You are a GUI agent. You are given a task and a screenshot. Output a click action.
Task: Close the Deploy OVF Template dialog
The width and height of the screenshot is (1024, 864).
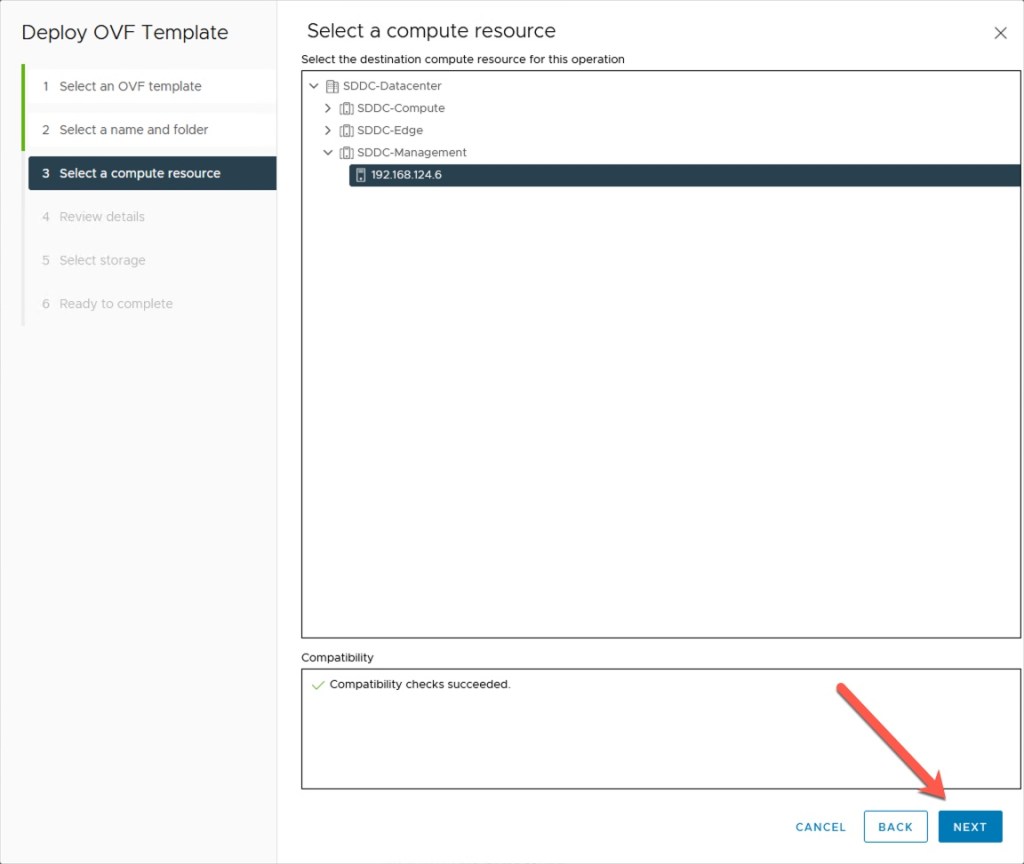coord(1000,33)
